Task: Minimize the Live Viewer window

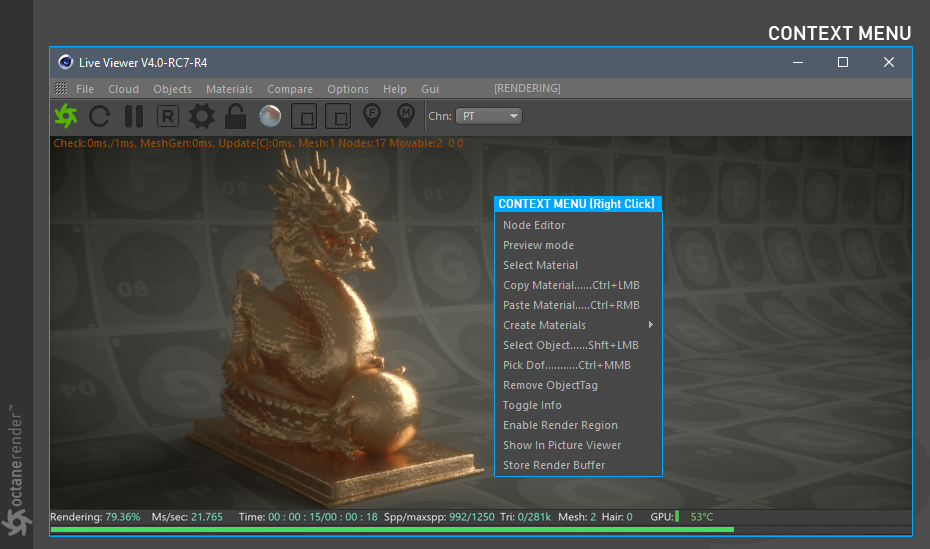Action: [x=798, y=62]
